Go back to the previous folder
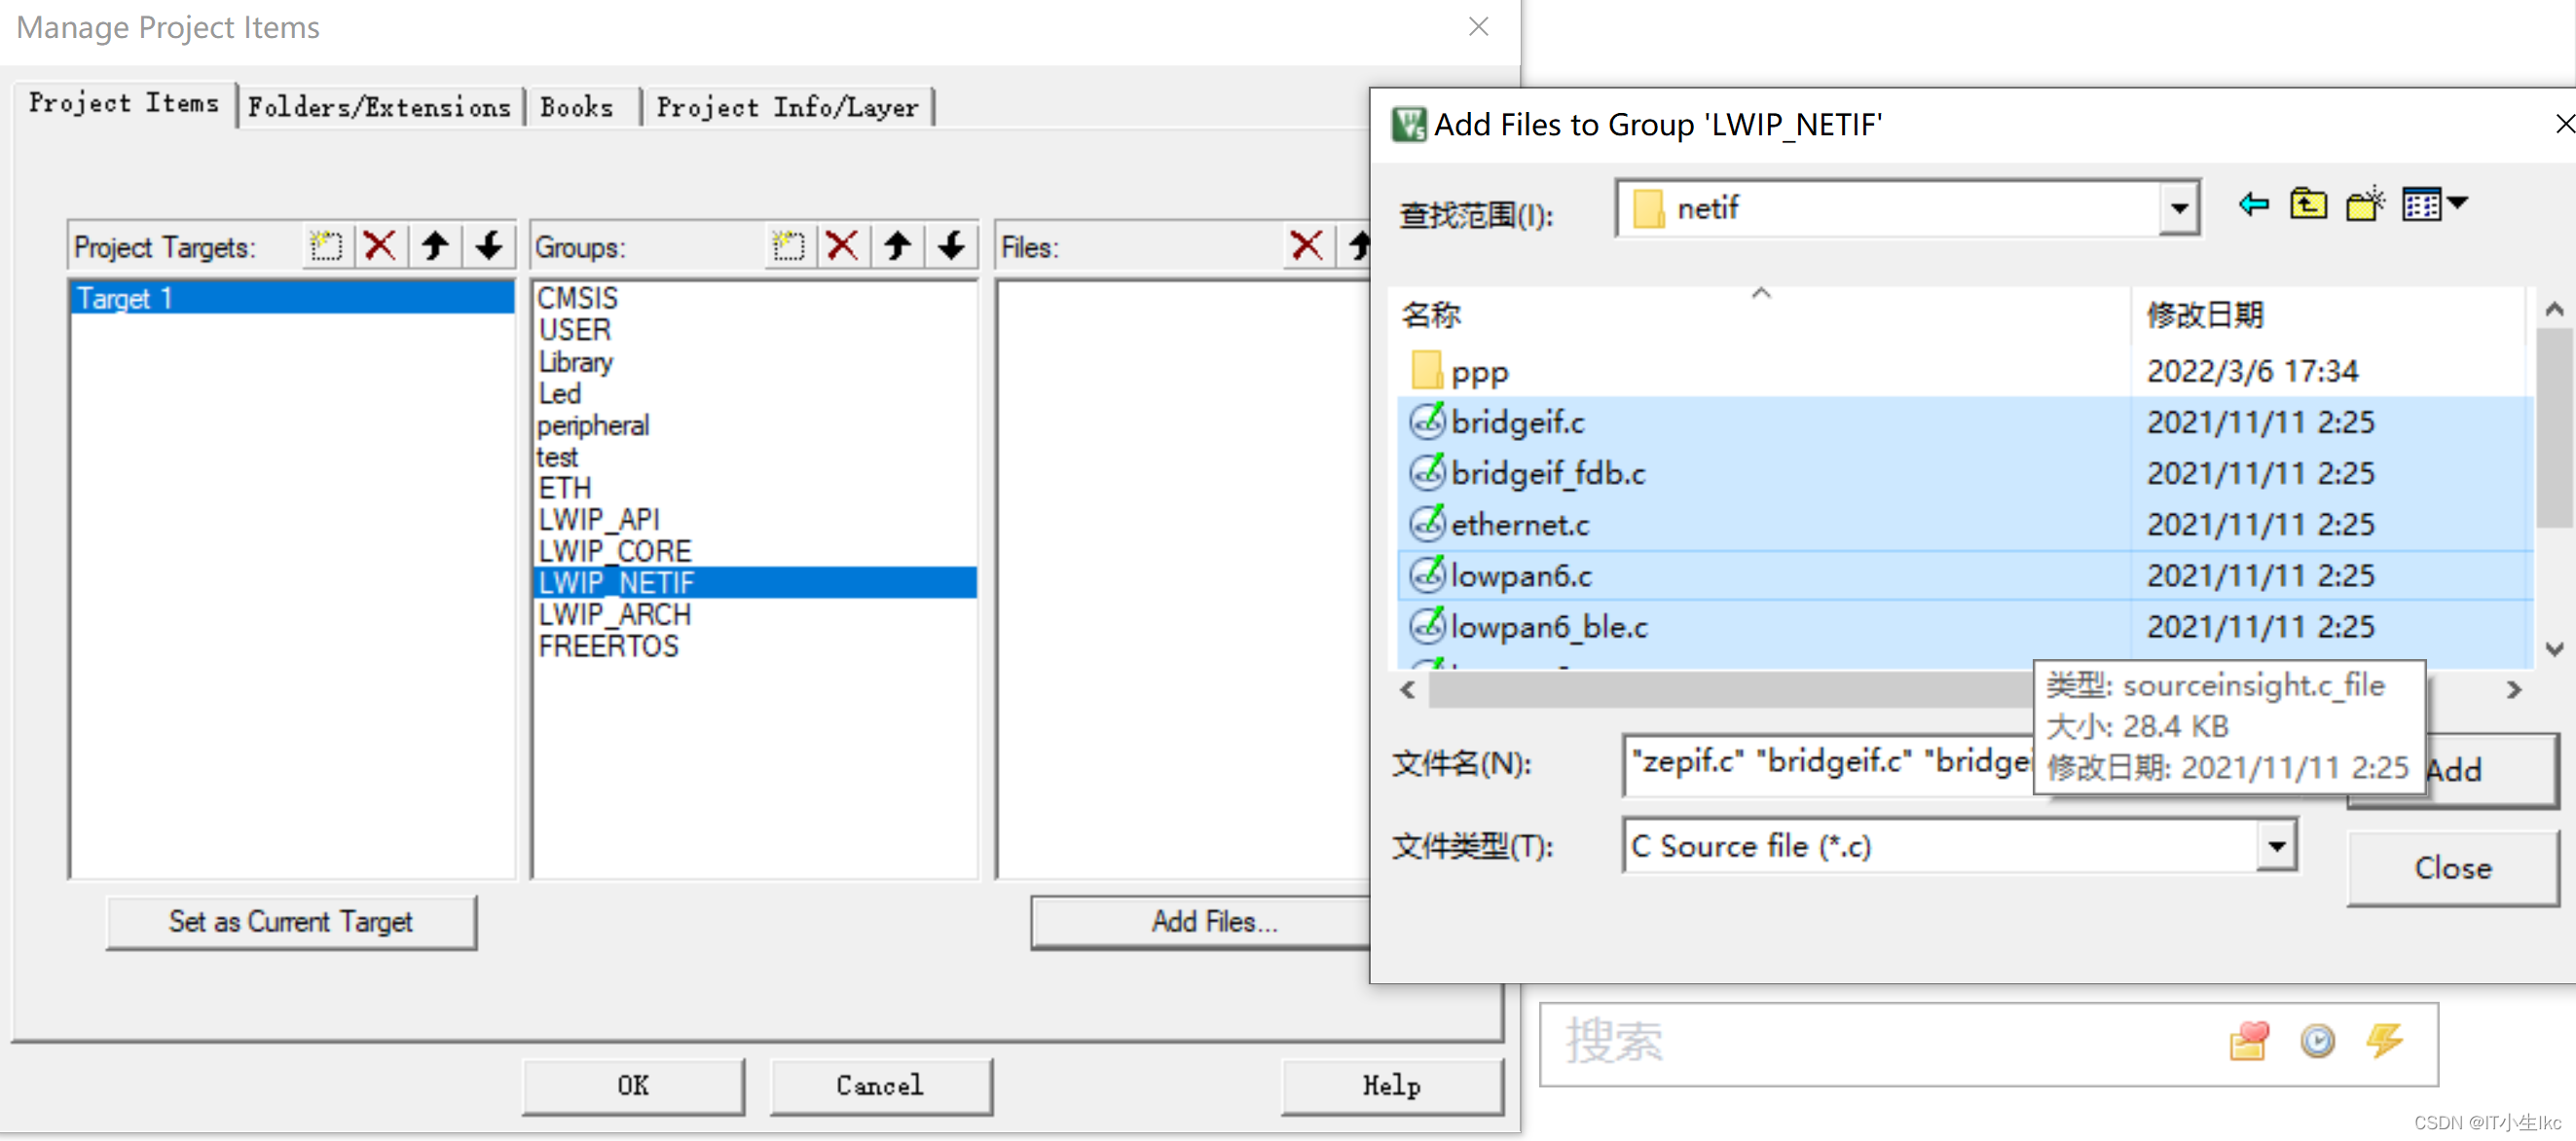Viewport: 2576px width, 1141px height. [2253, 205]
